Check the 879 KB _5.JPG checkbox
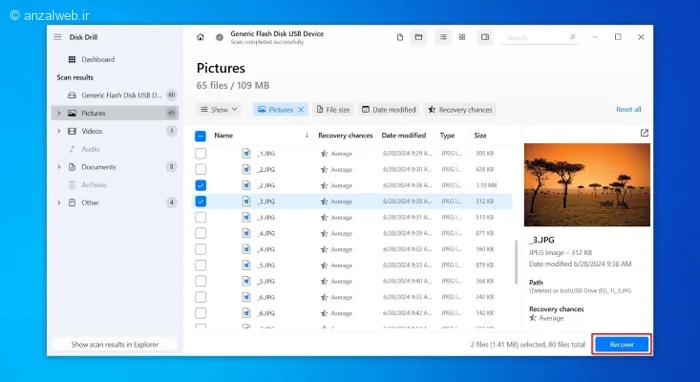The height and width of the screenshot is (382, 700). pyautogui.click(x=201, y=265)
